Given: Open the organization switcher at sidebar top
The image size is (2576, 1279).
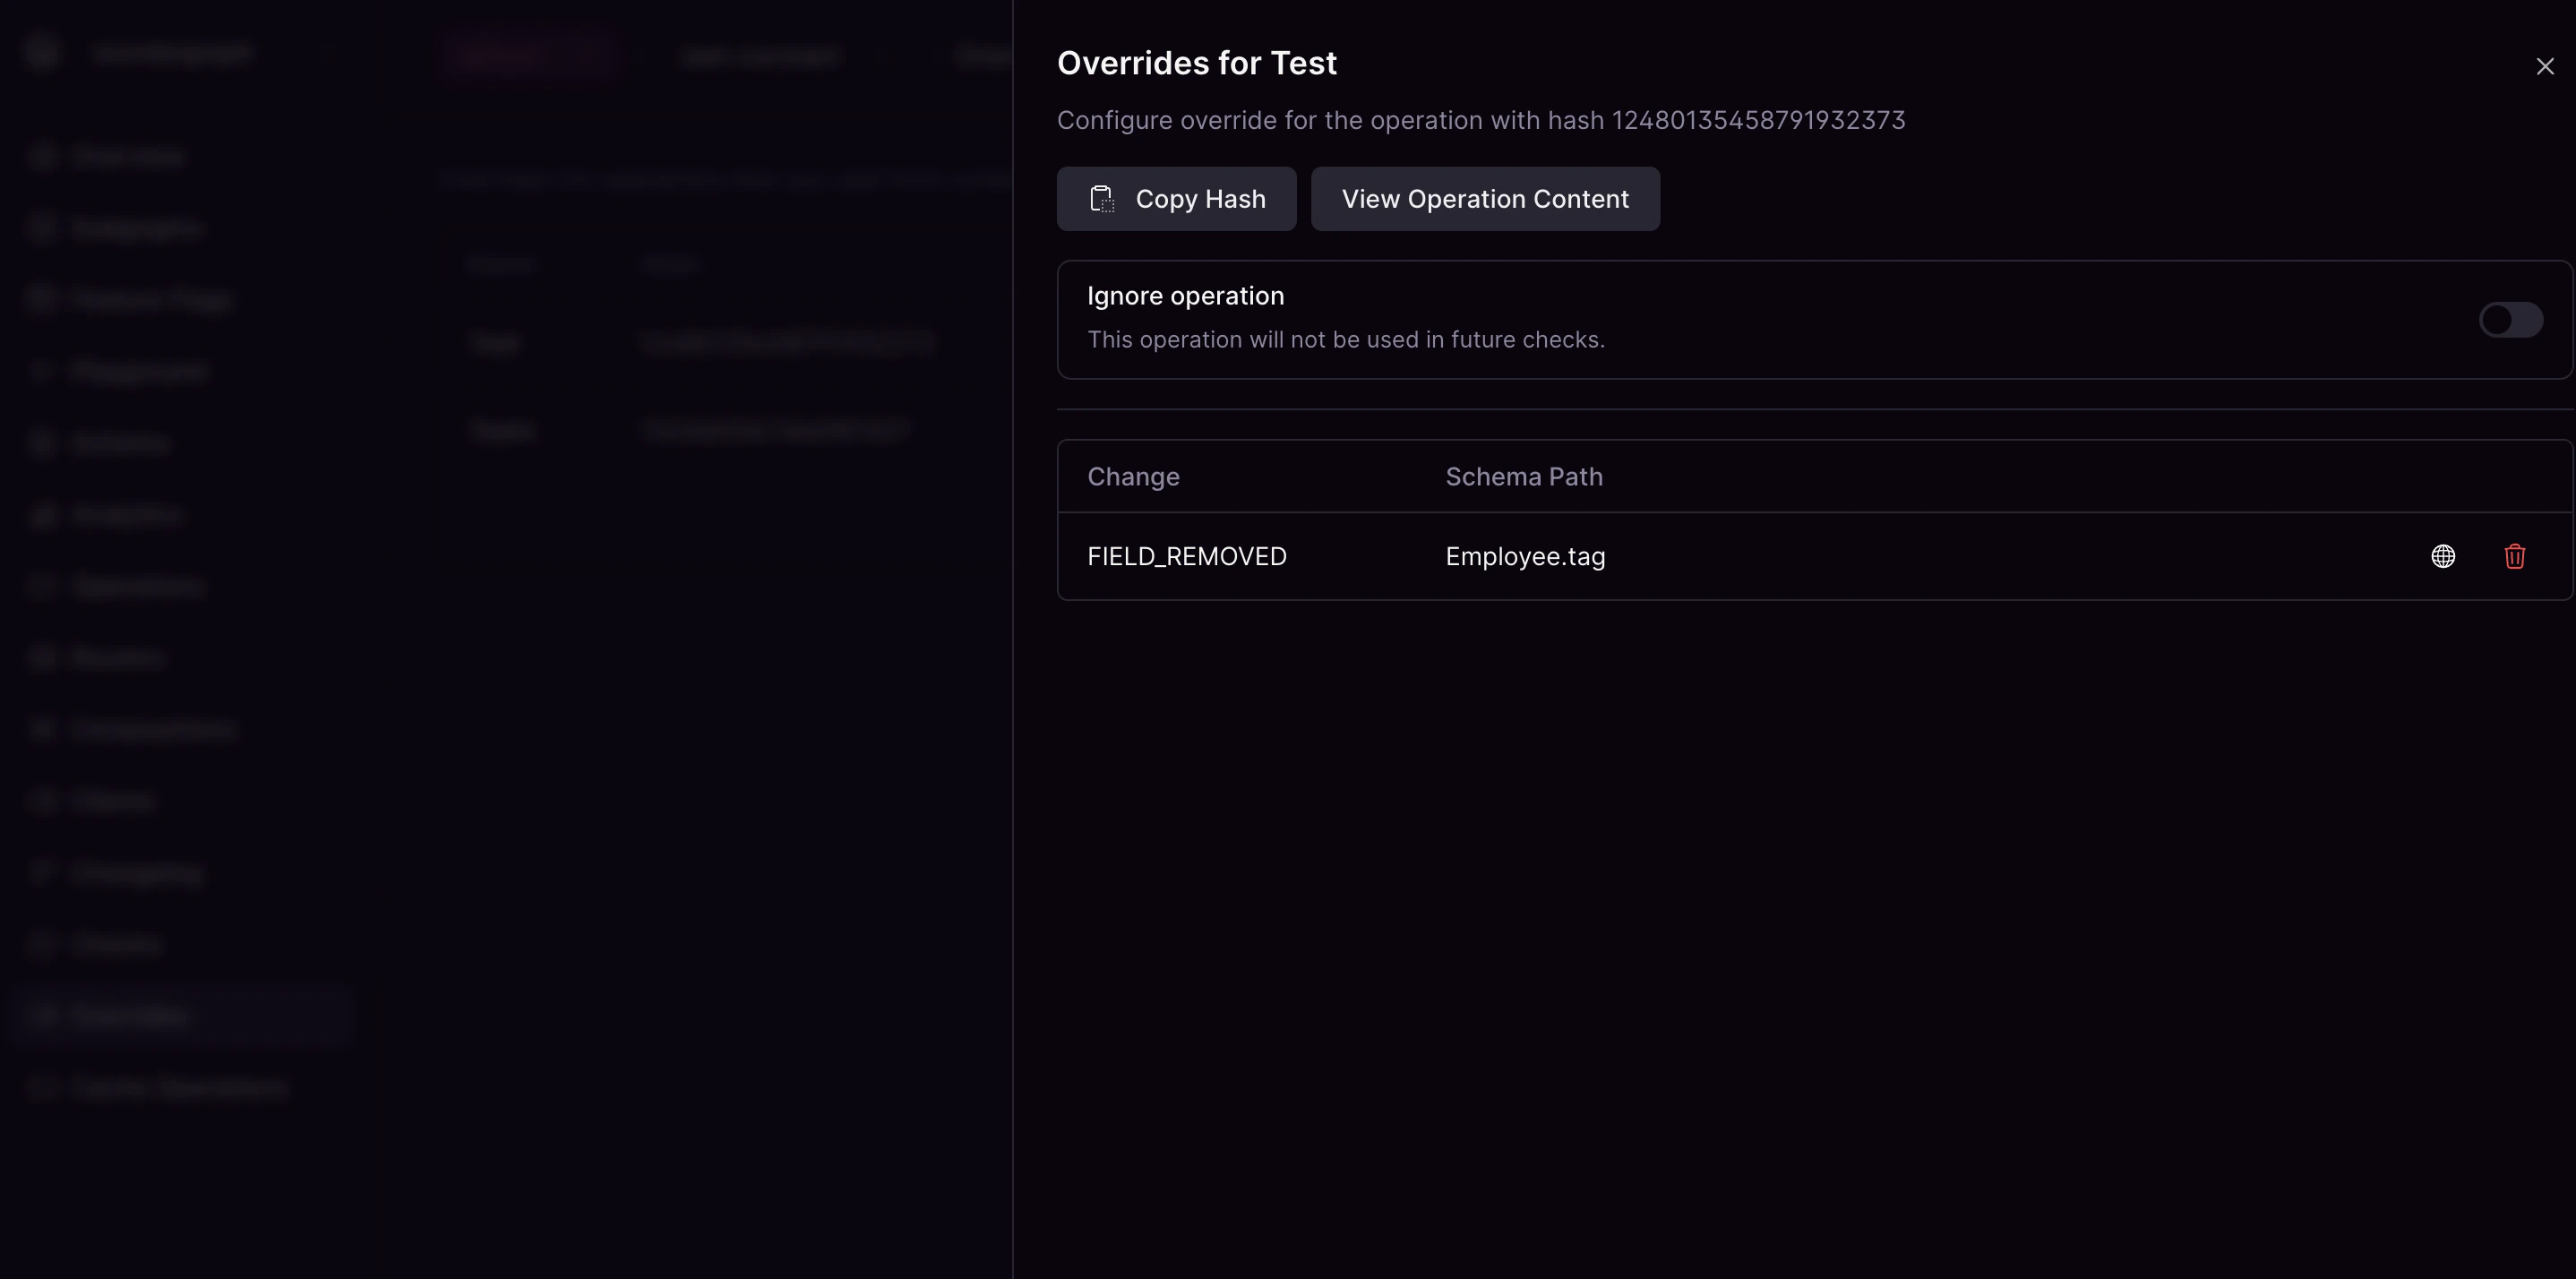Looking at the screenshot, I should [x=170, y=51].
